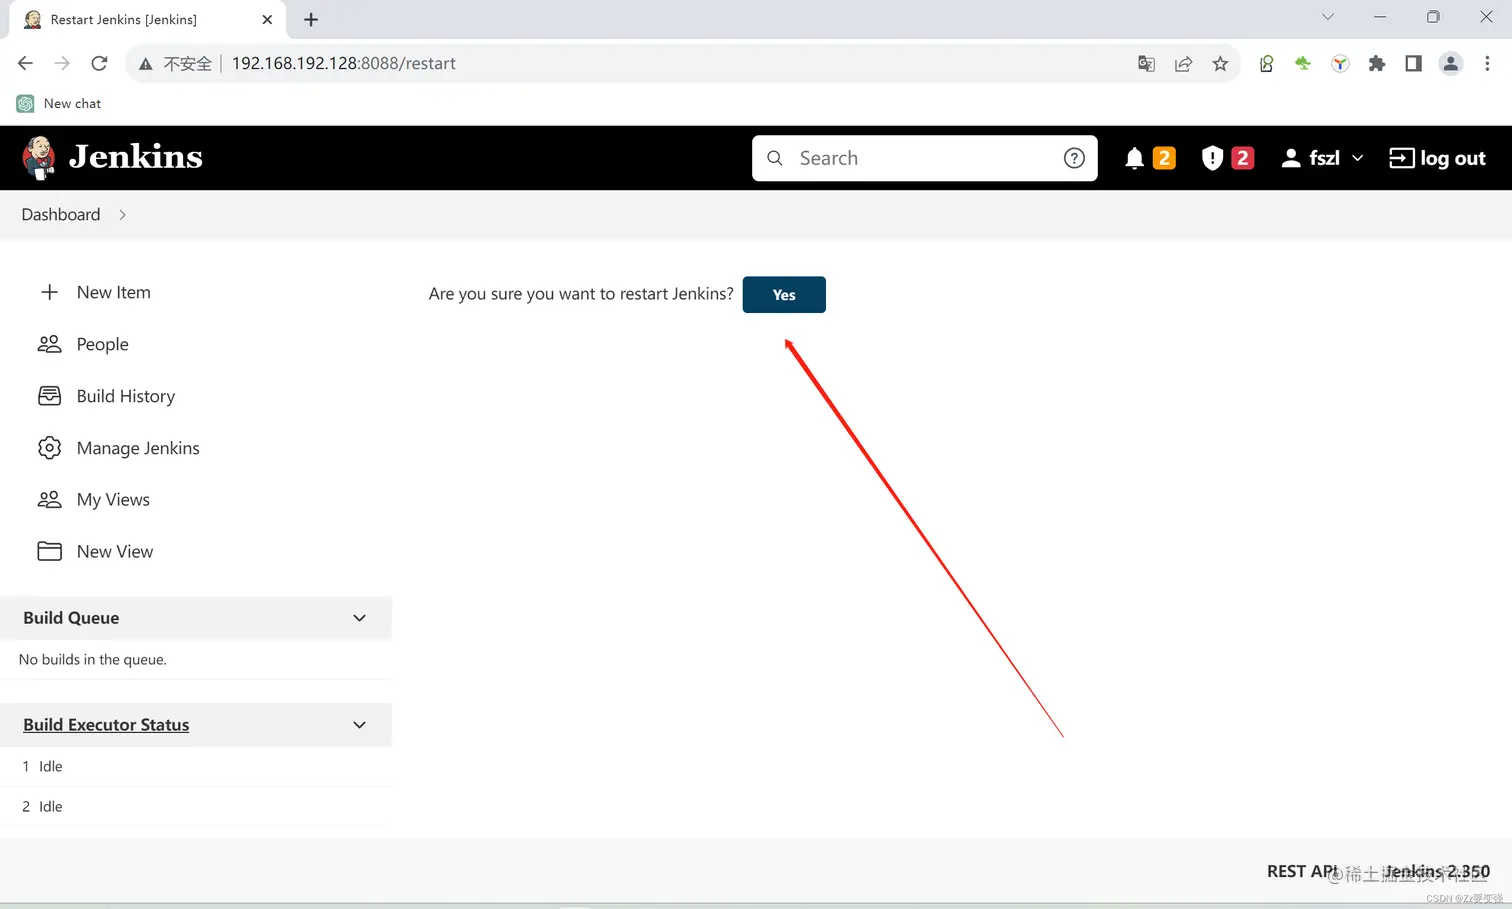Click the translate page icon
The width and height of the screenshot is (1512, 909).
point(1146,64)
